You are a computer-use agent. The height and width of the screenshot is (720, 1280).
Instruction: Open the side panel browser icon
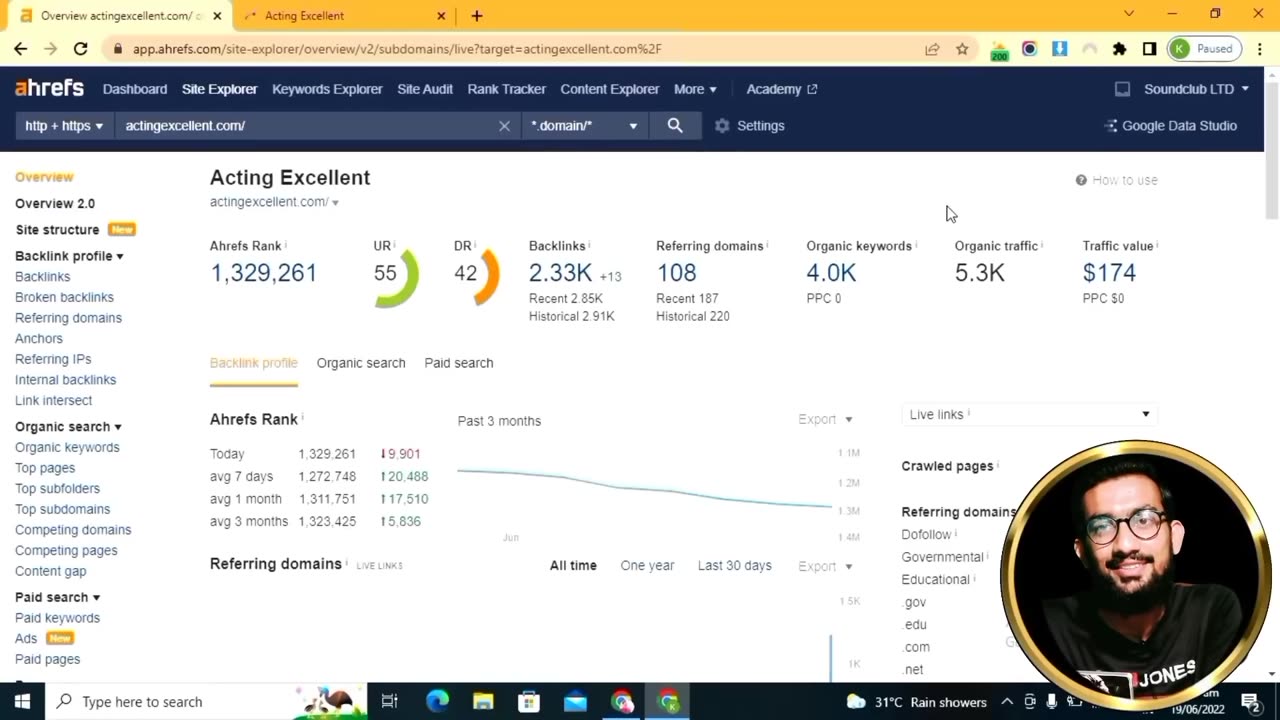coord(1149,49)
